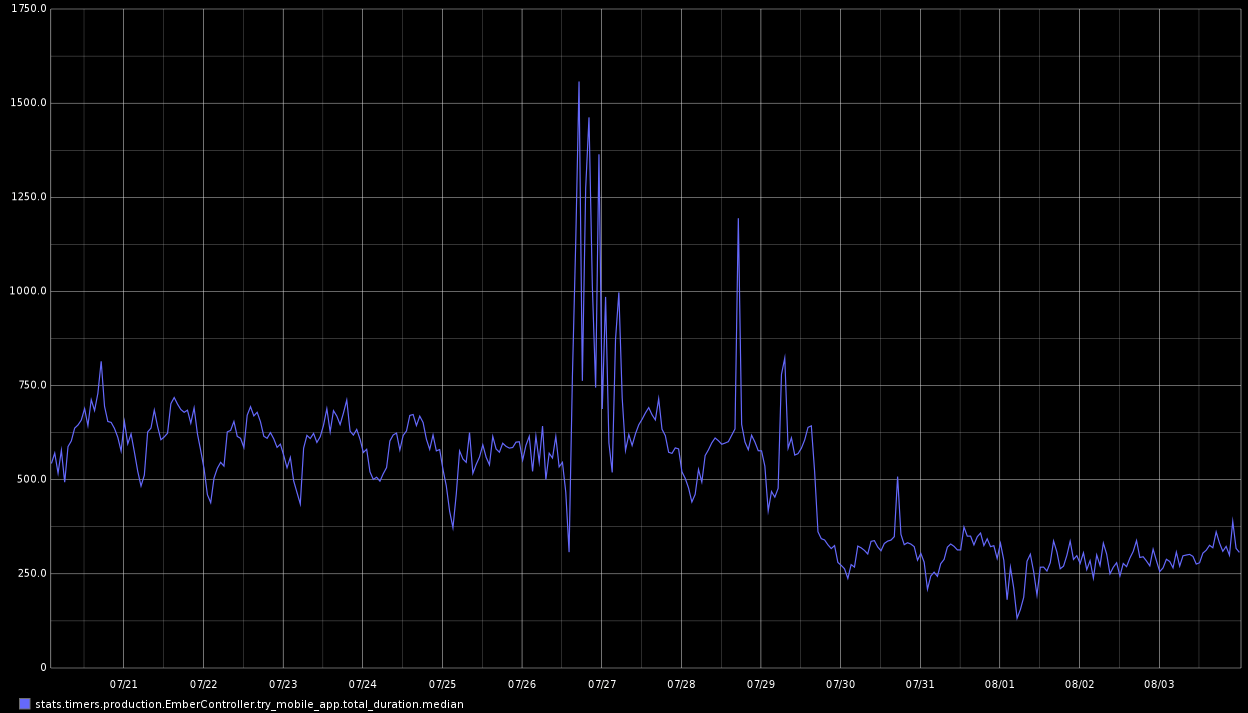Click the 07/24 date tick label
The width and height of the screenshot is (1248, 713).
click(362, 684)
